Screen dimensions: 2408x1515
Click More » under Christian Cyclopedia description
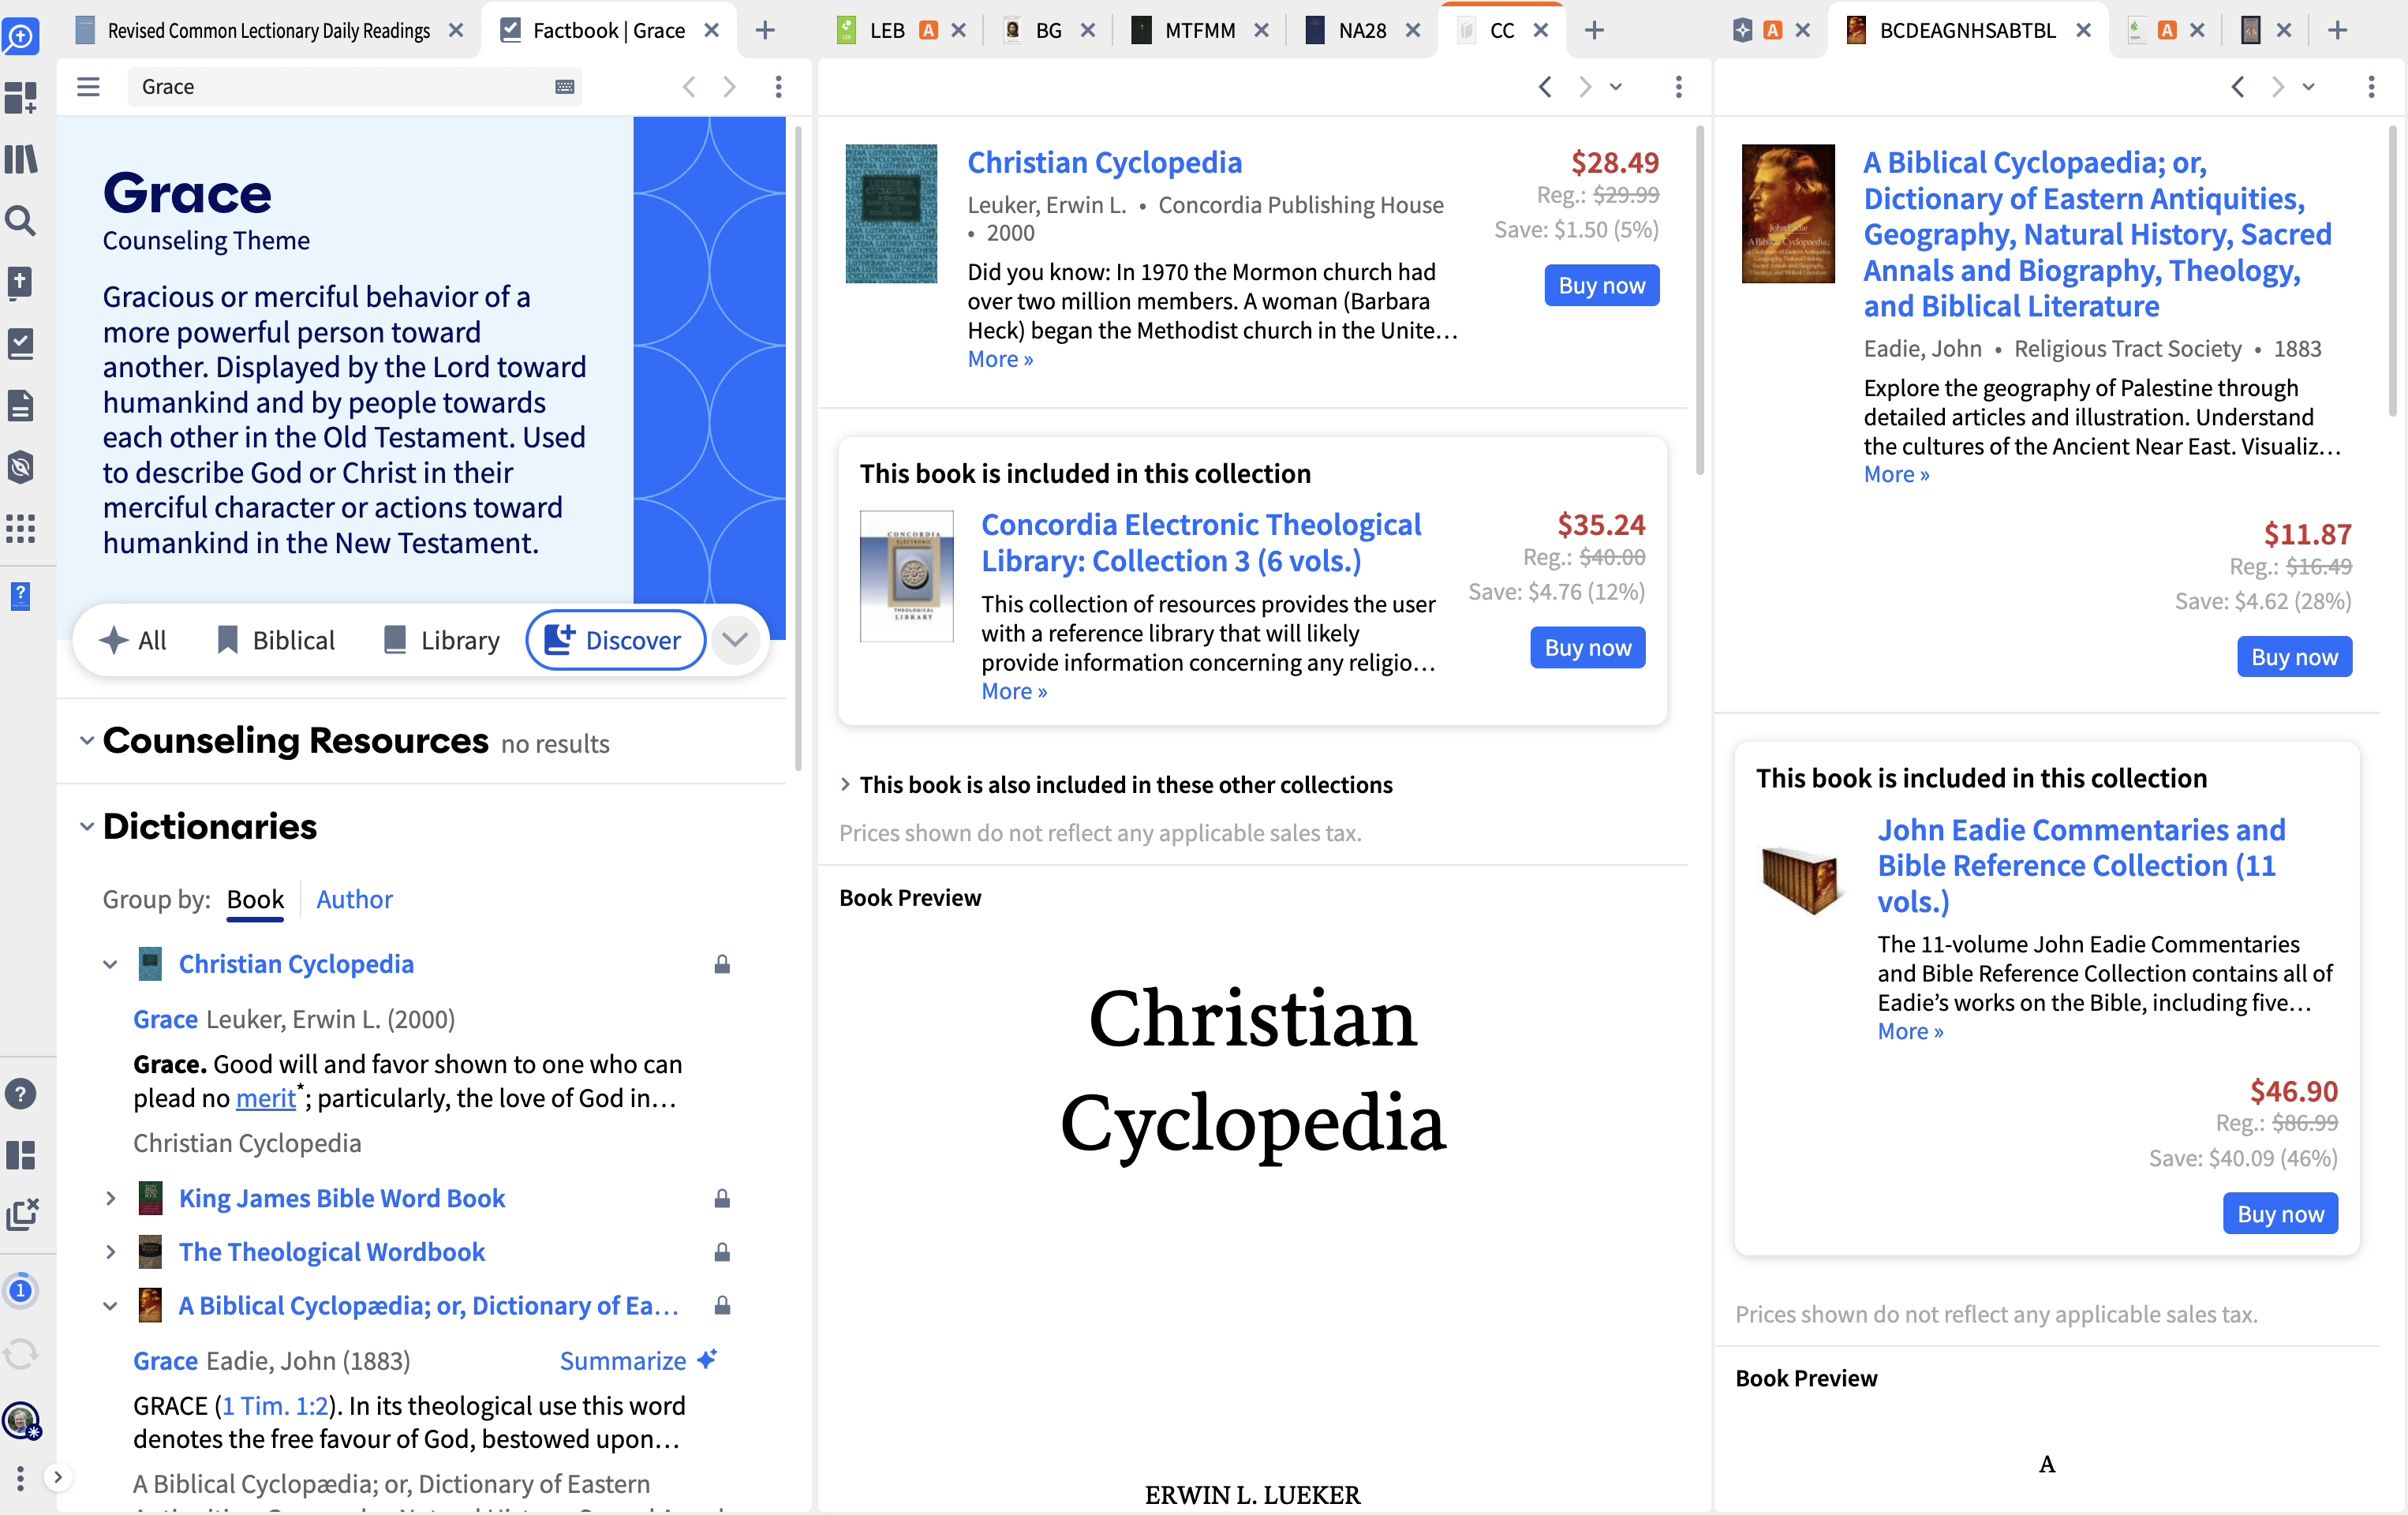coord(1000,359)
